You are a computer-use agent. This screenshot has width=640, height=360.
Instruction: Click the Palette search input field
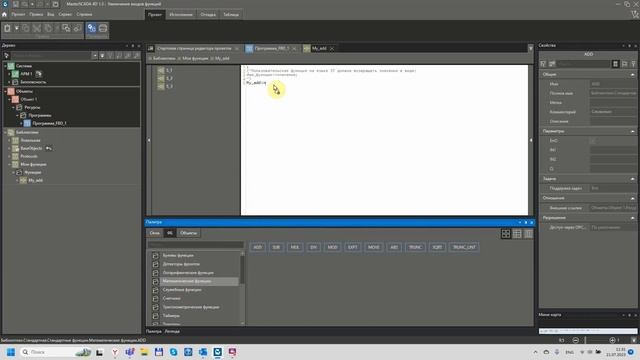tap(196, 244)
